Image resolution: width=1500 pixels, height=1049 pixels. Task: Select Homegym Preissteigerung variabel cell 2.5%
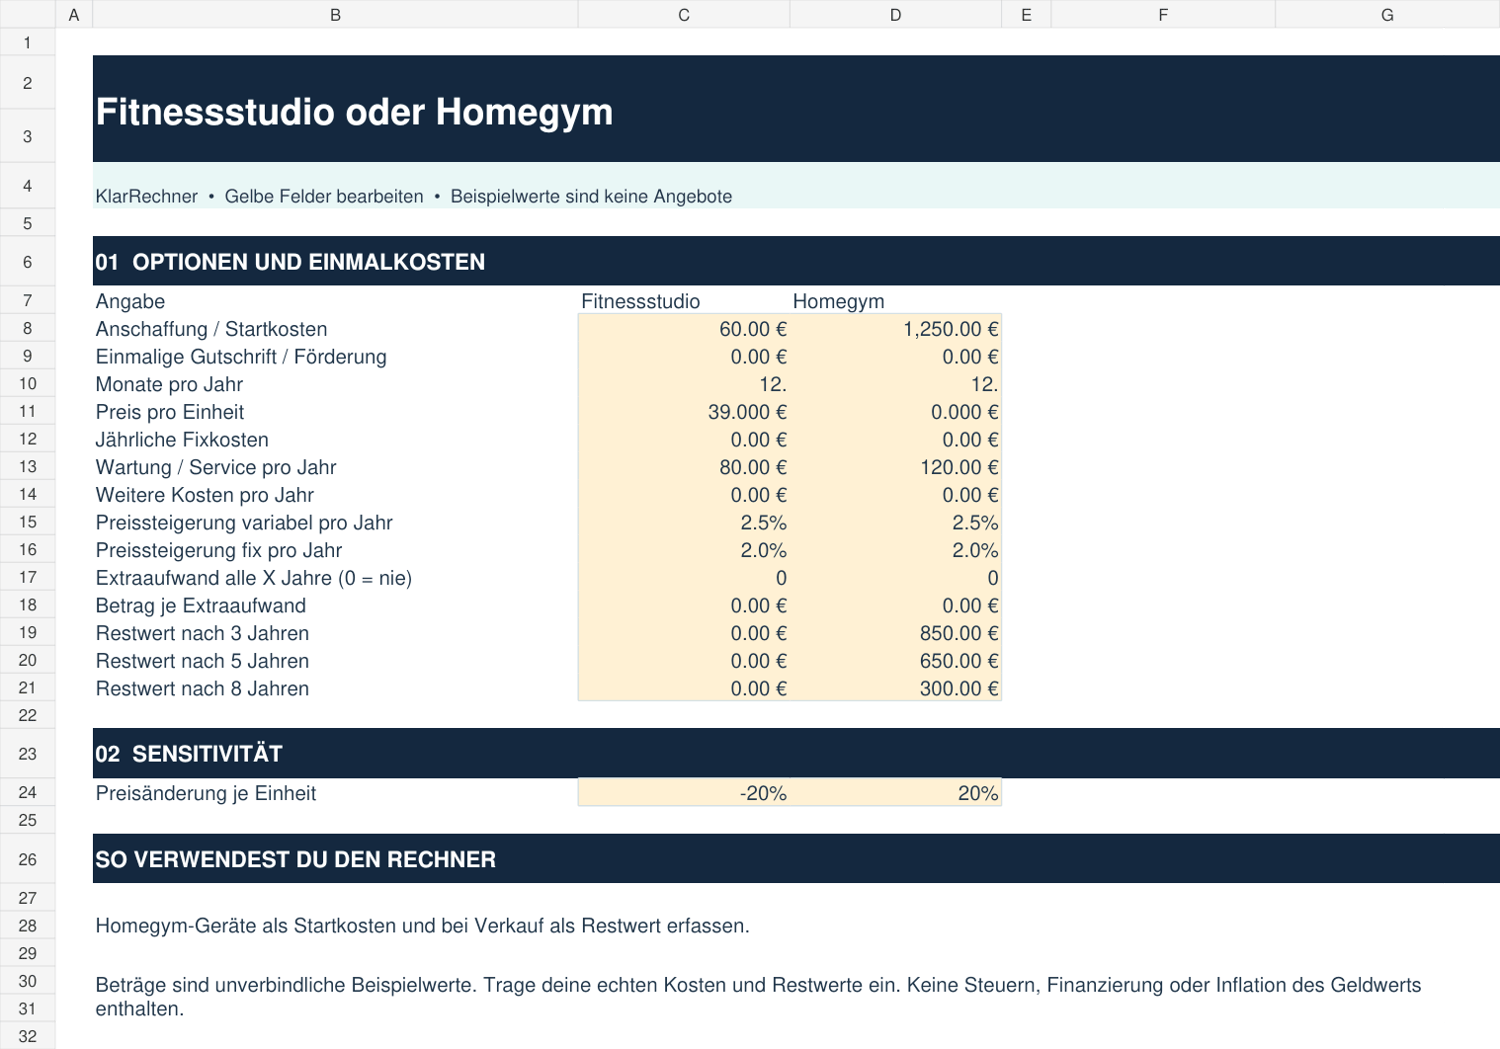pyautogui.click(x=896, y=522)
